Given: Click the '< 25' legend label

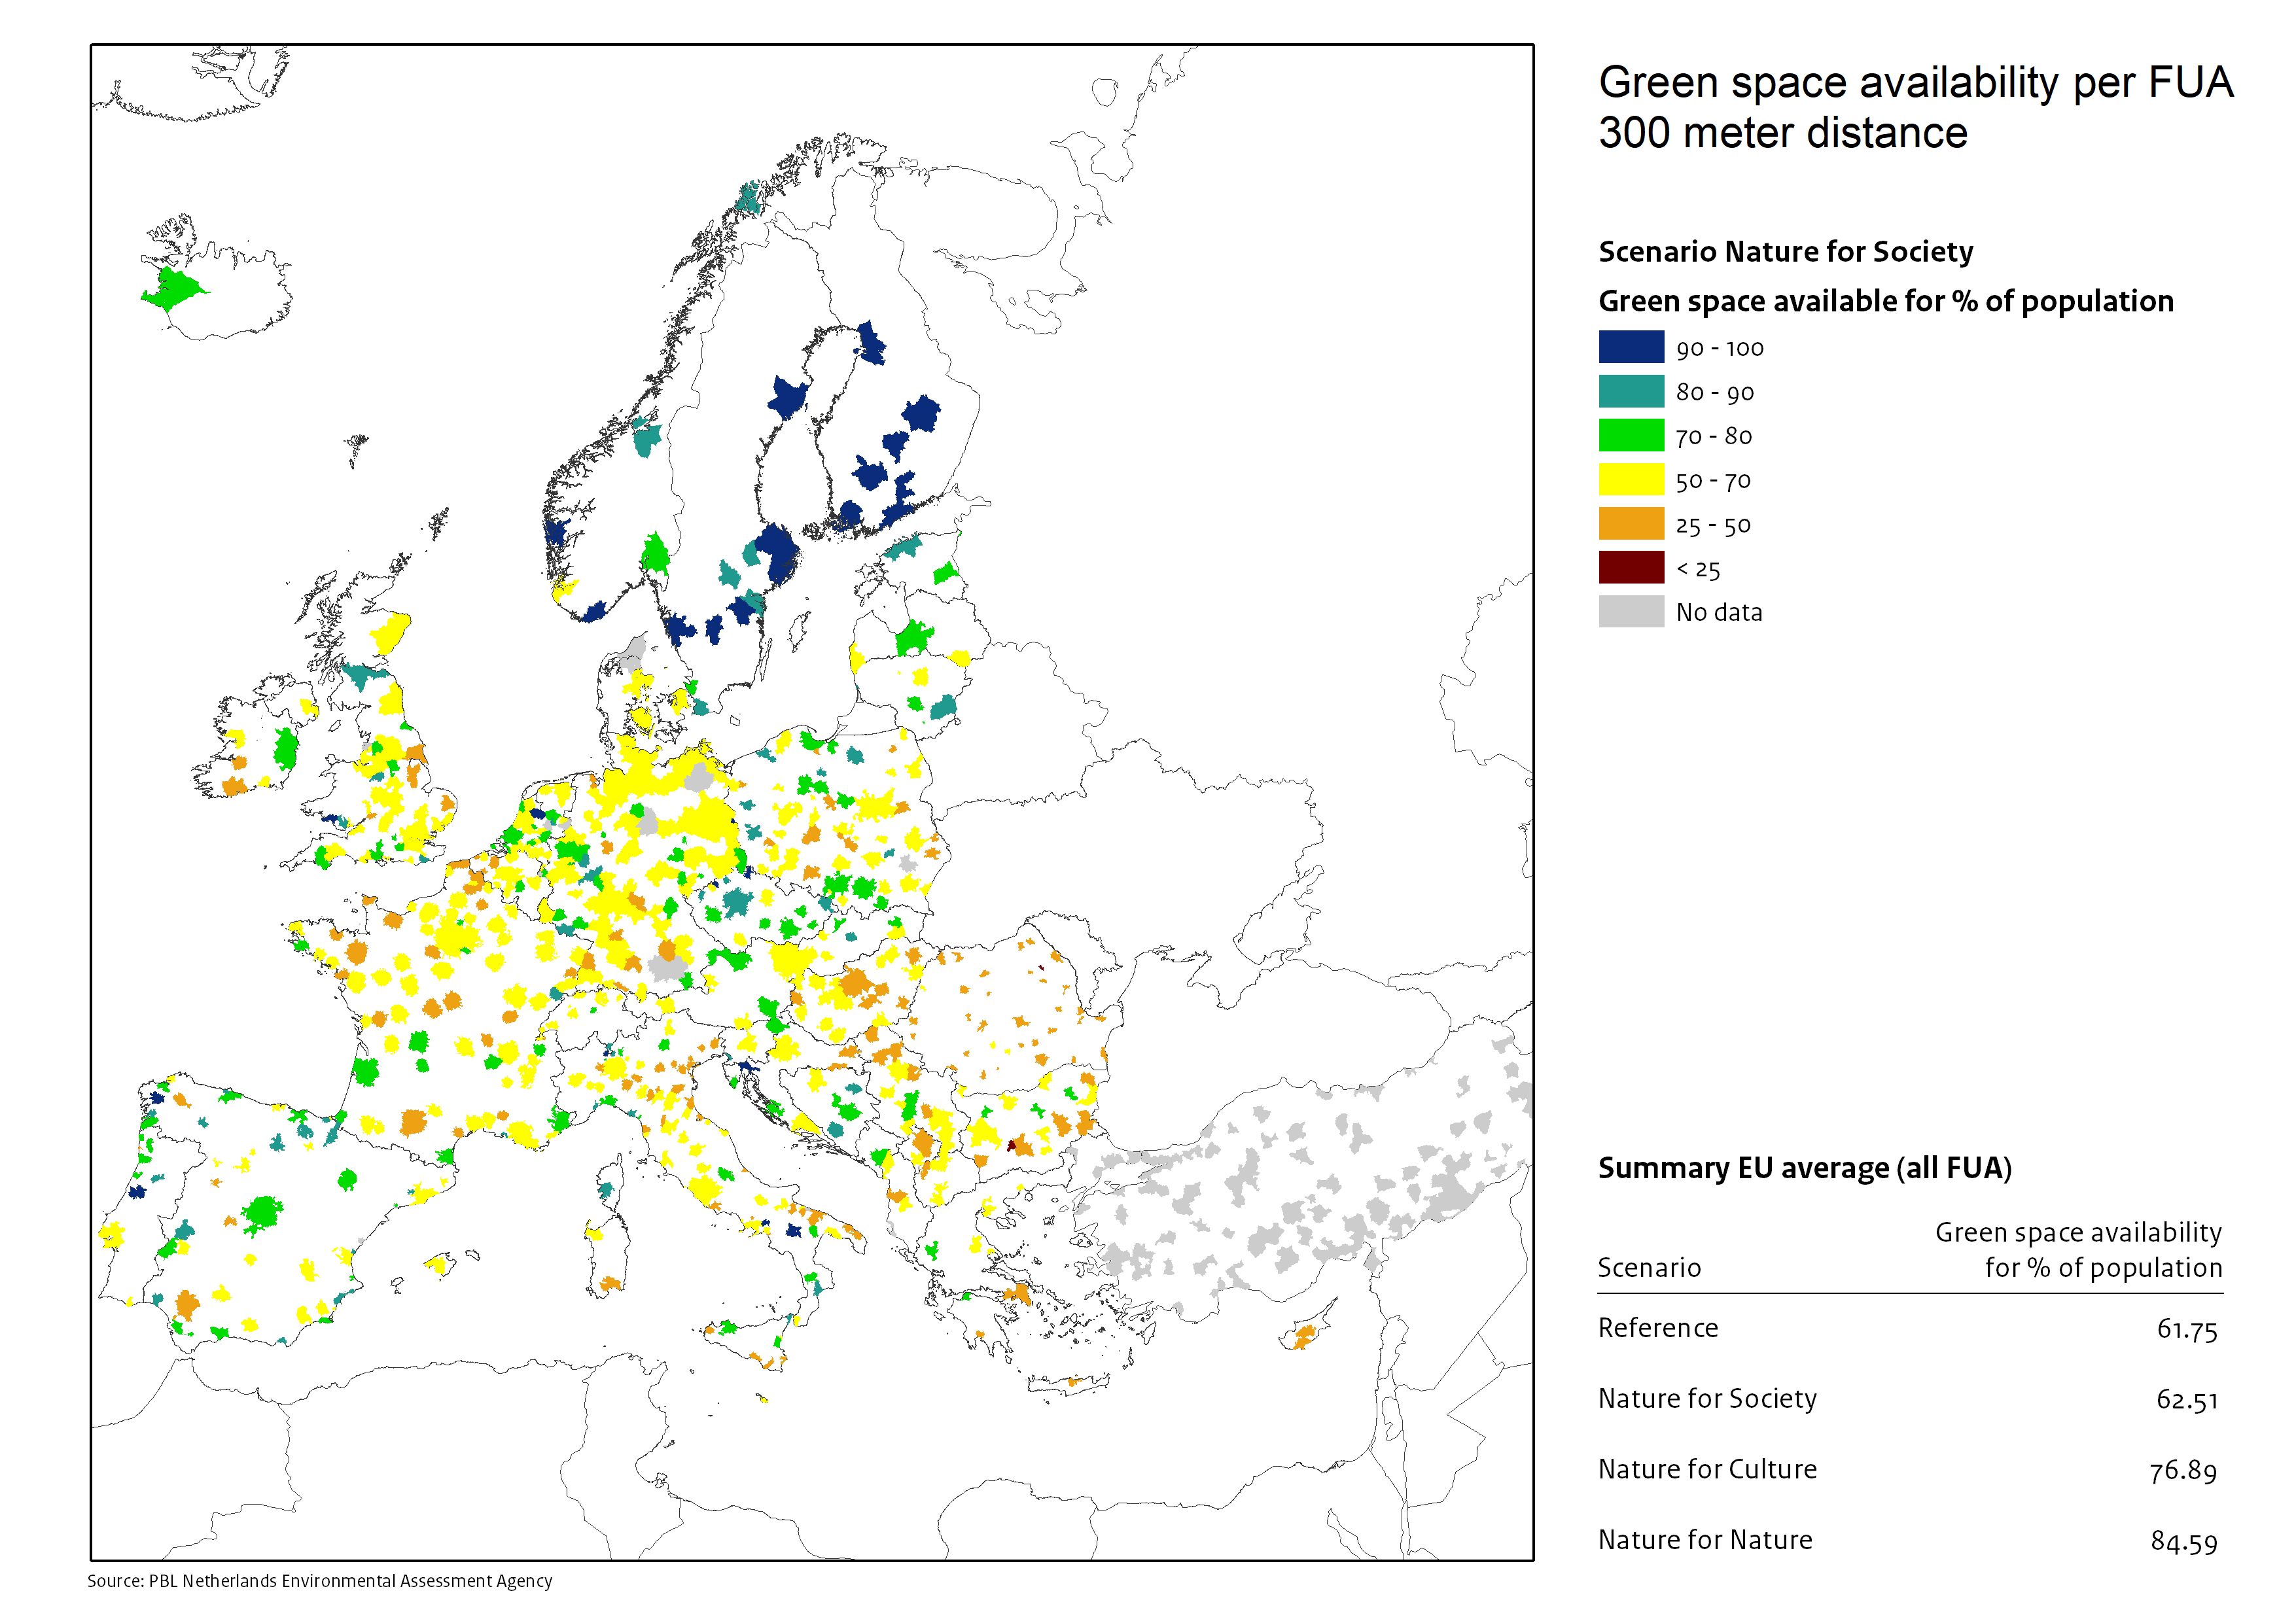Looking at the screenshot, I should [x=1698, y=569].
